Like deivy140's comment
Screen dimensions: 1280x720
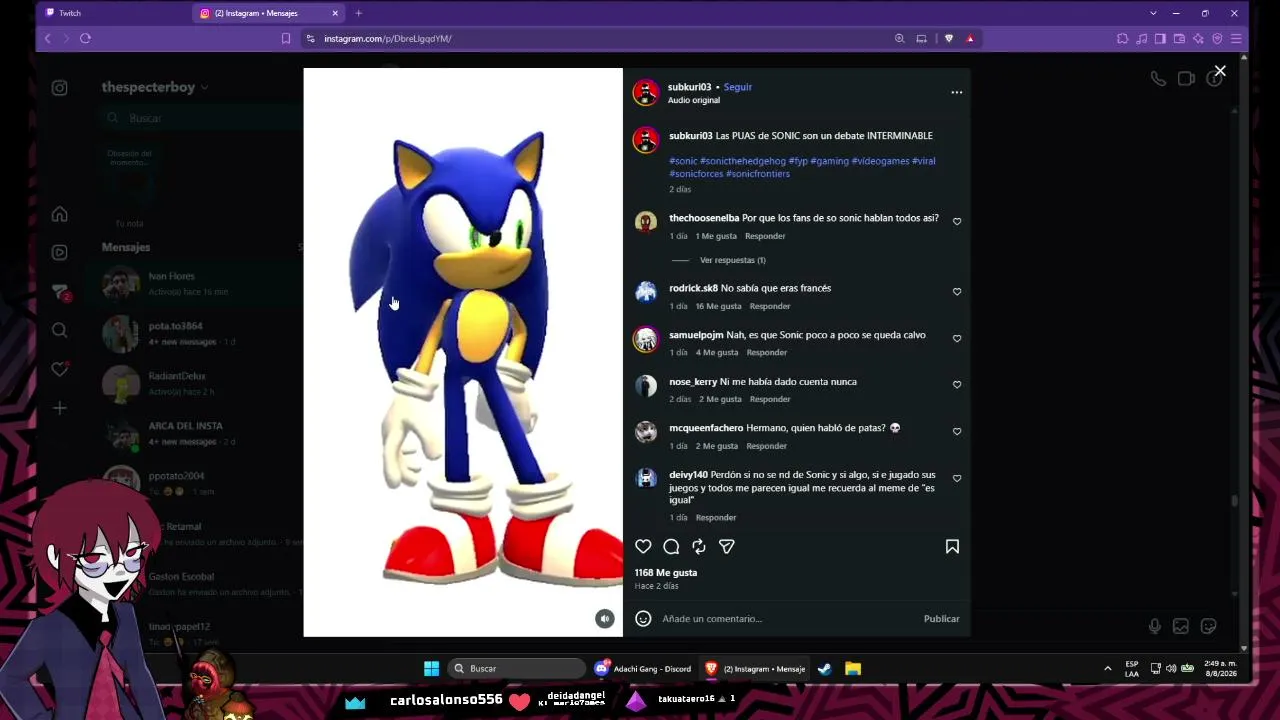pos(957,479)
